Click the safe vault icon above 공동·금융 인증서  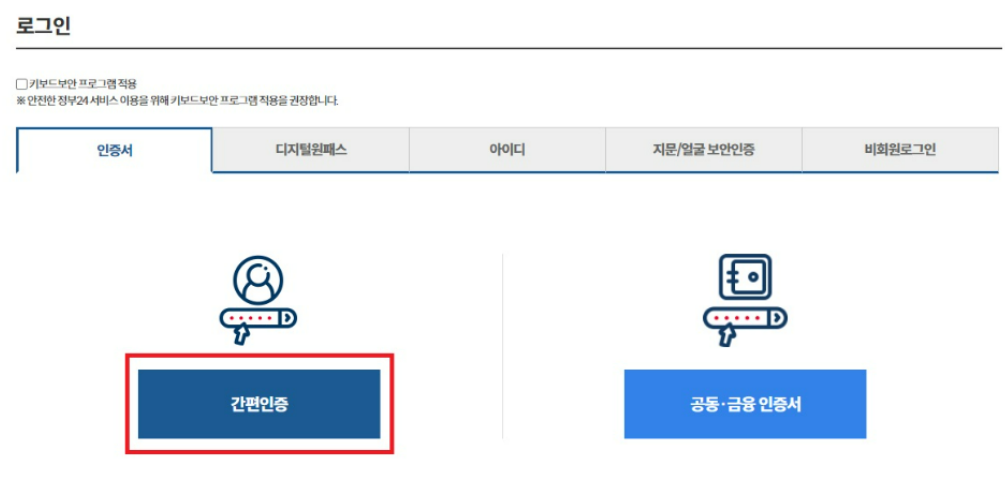click(745, 278)
